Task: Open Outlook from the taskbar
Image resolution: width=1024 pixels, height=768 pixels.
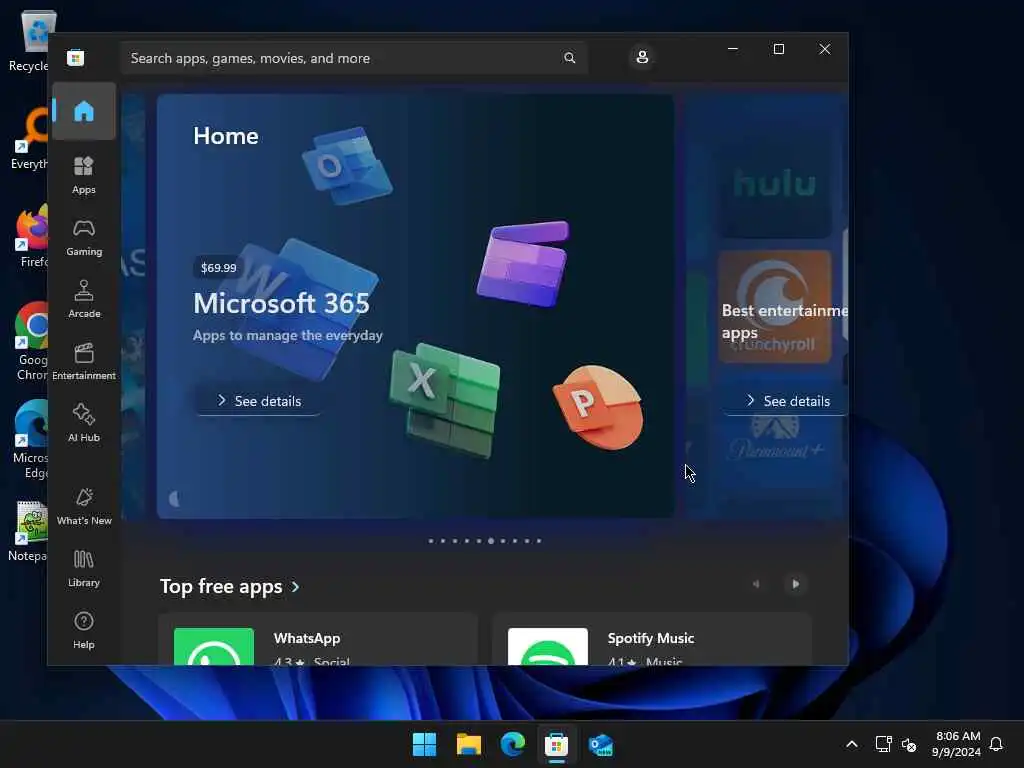Action: tap(600, 744)
